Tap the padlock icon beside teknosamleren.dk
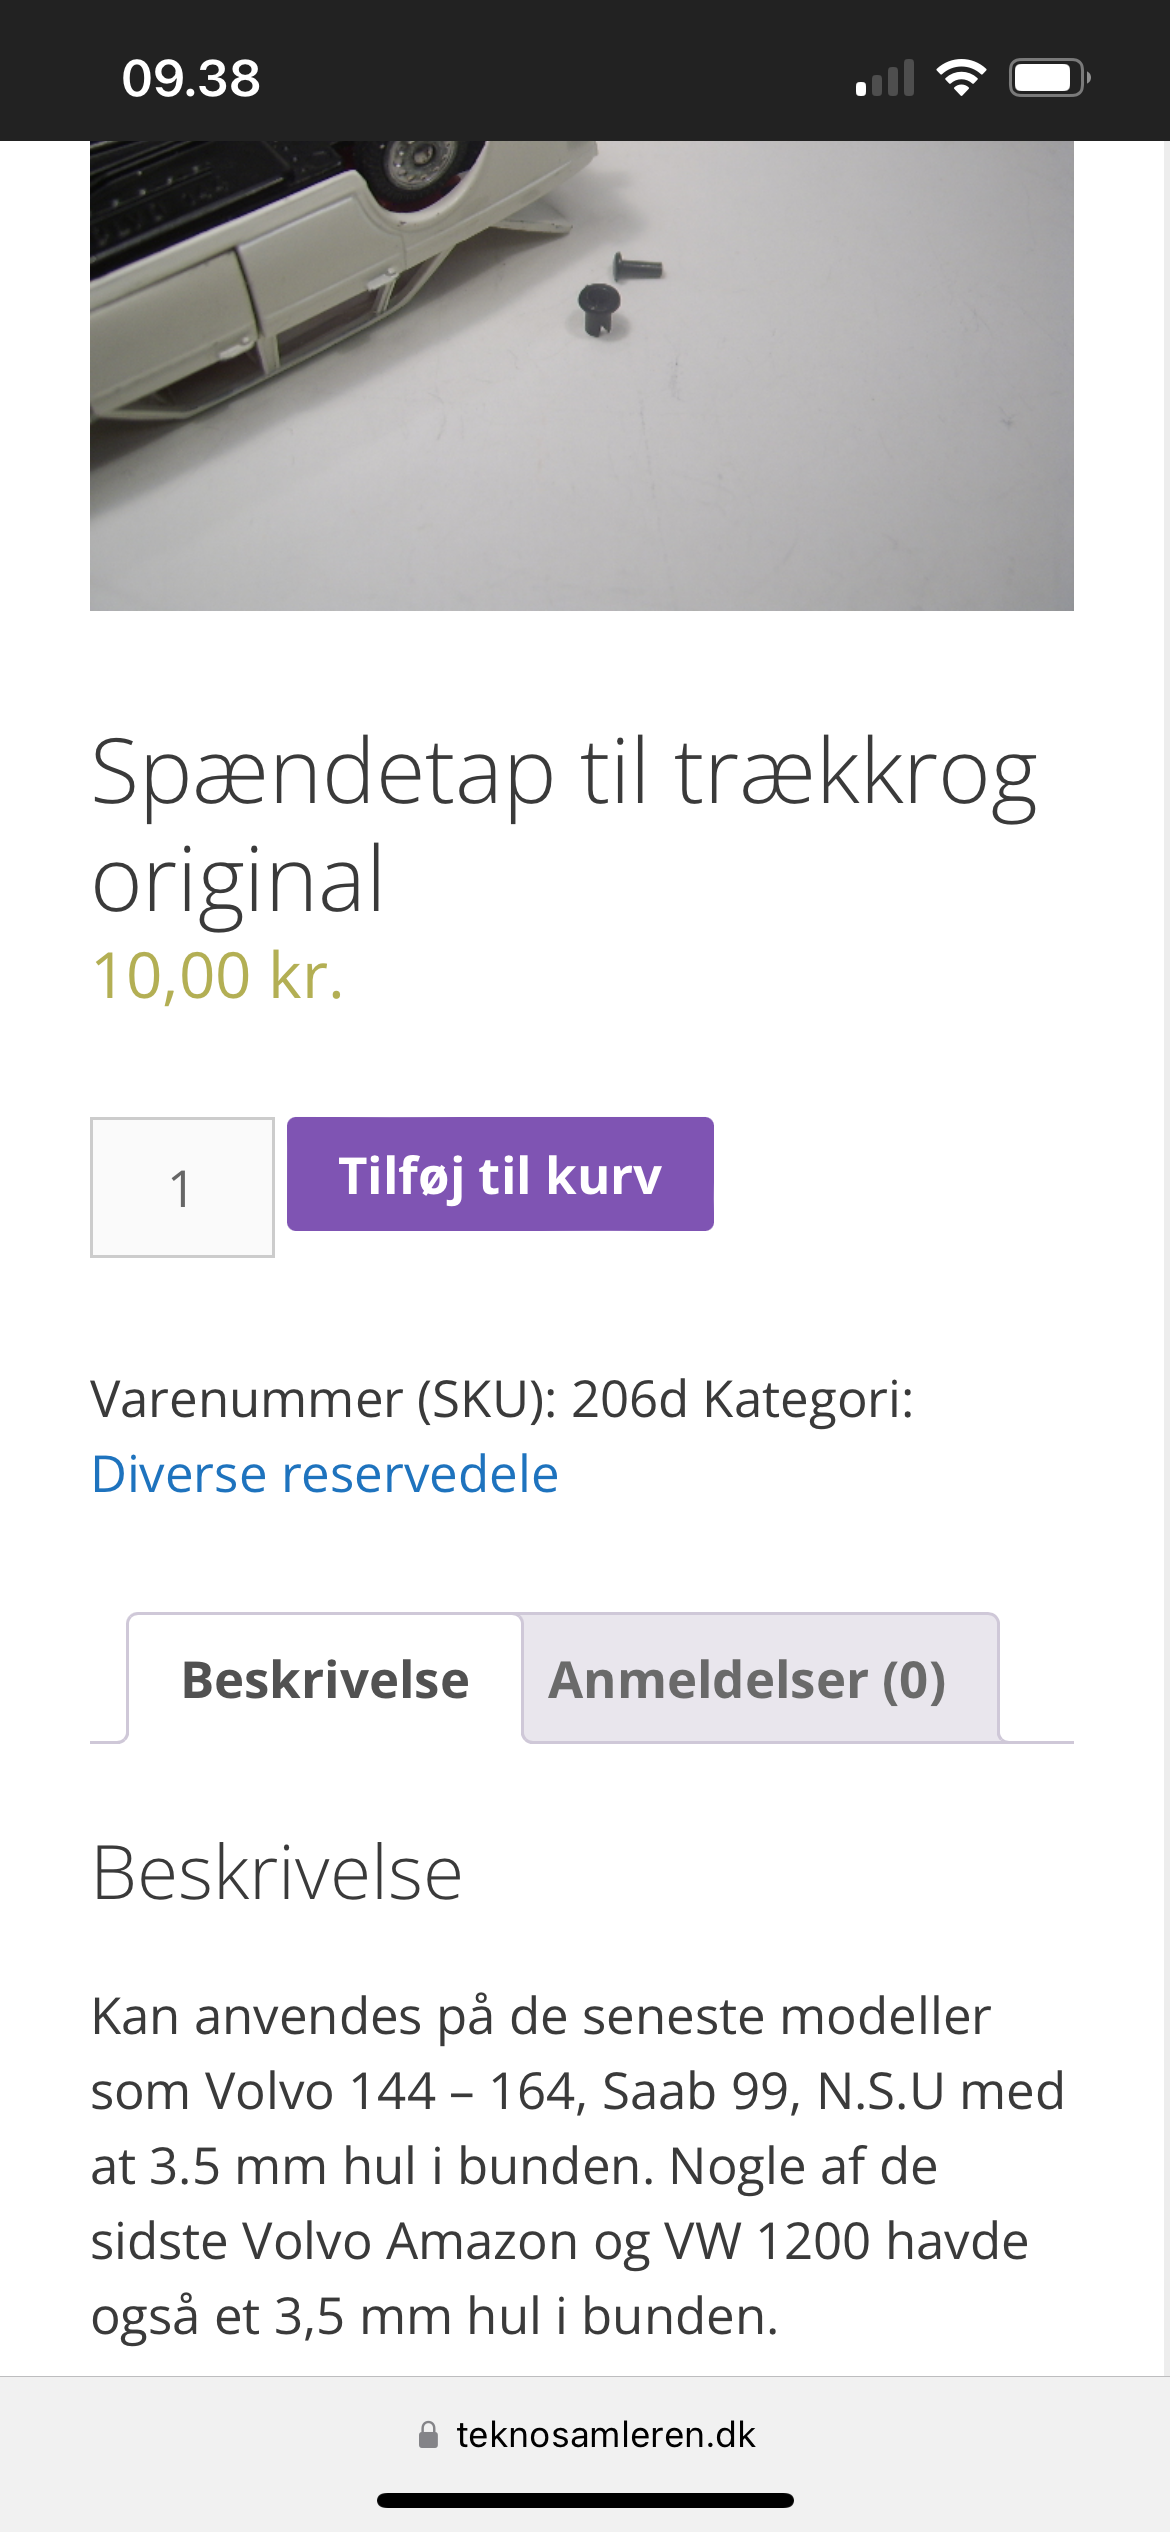 coord(428,2434)
